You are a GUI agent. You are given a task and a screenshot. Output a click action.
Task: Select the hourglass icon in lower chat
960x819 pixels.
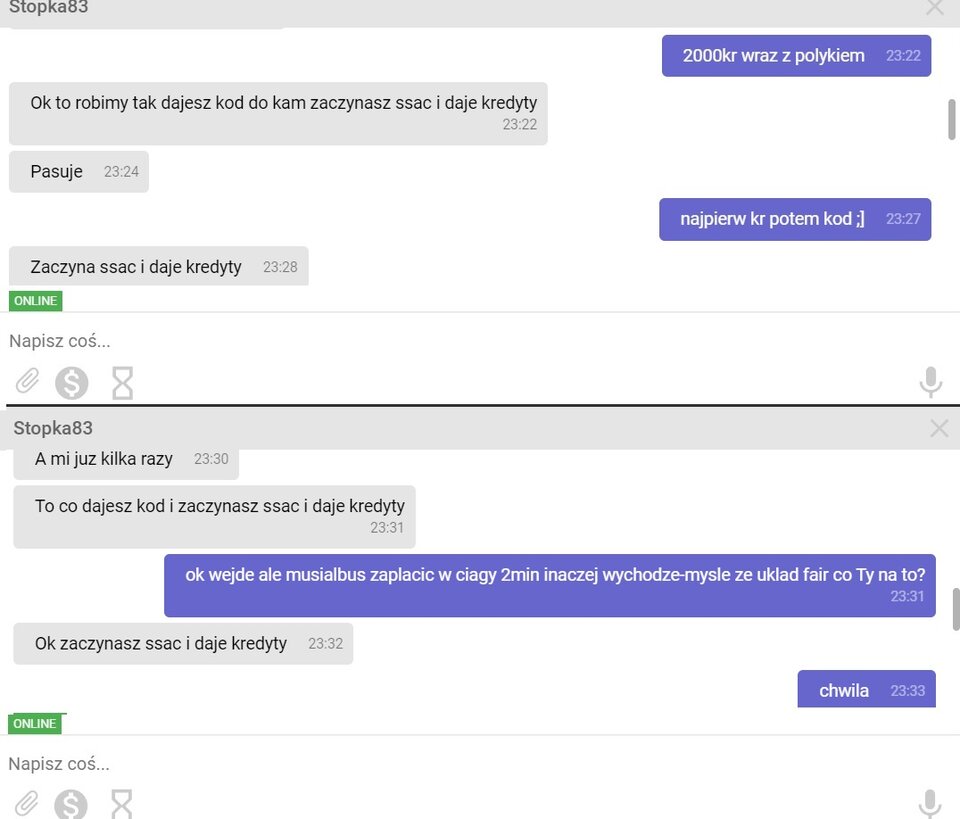click(122, 804)
